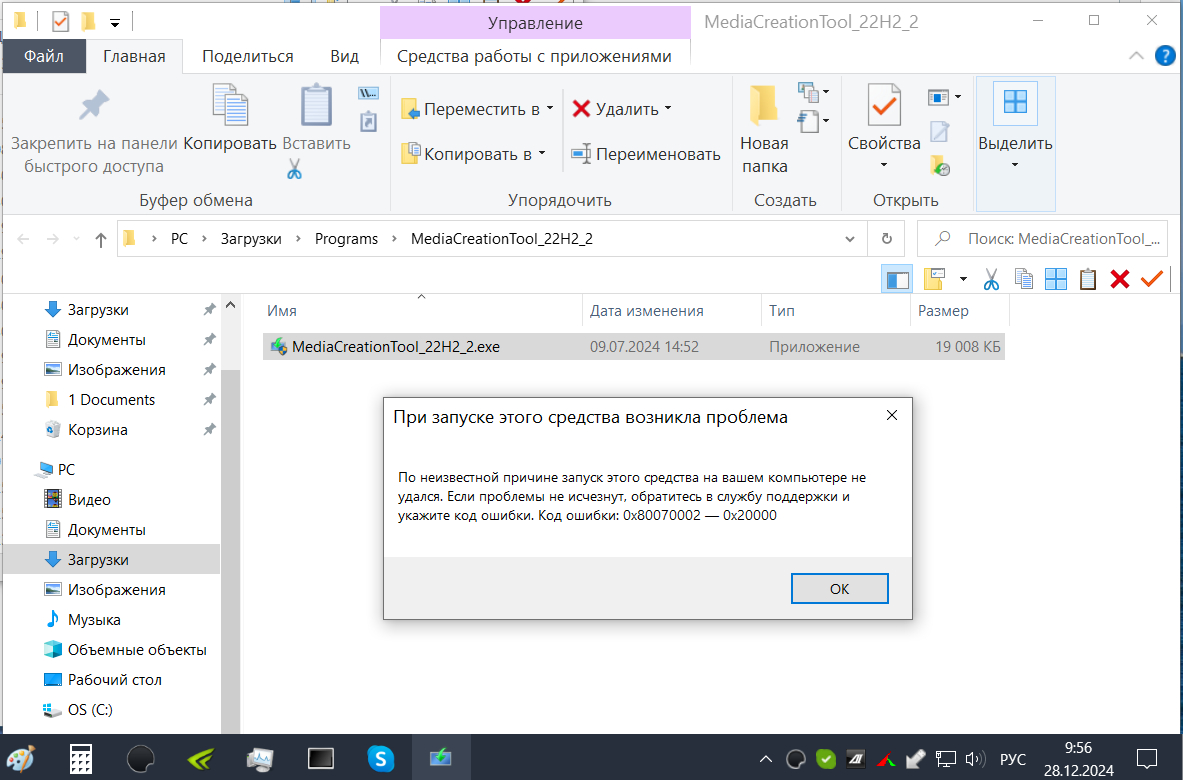
Task: Click the volume speaker tray icon
Action: (975, 760)
